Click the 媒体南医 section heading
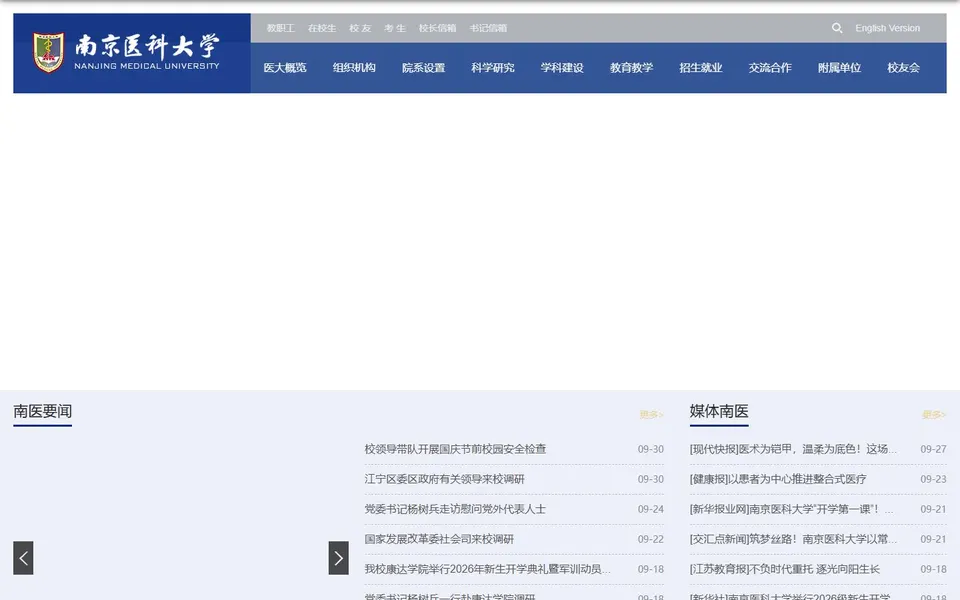The image size is (960, 600). tap(719, 411)
